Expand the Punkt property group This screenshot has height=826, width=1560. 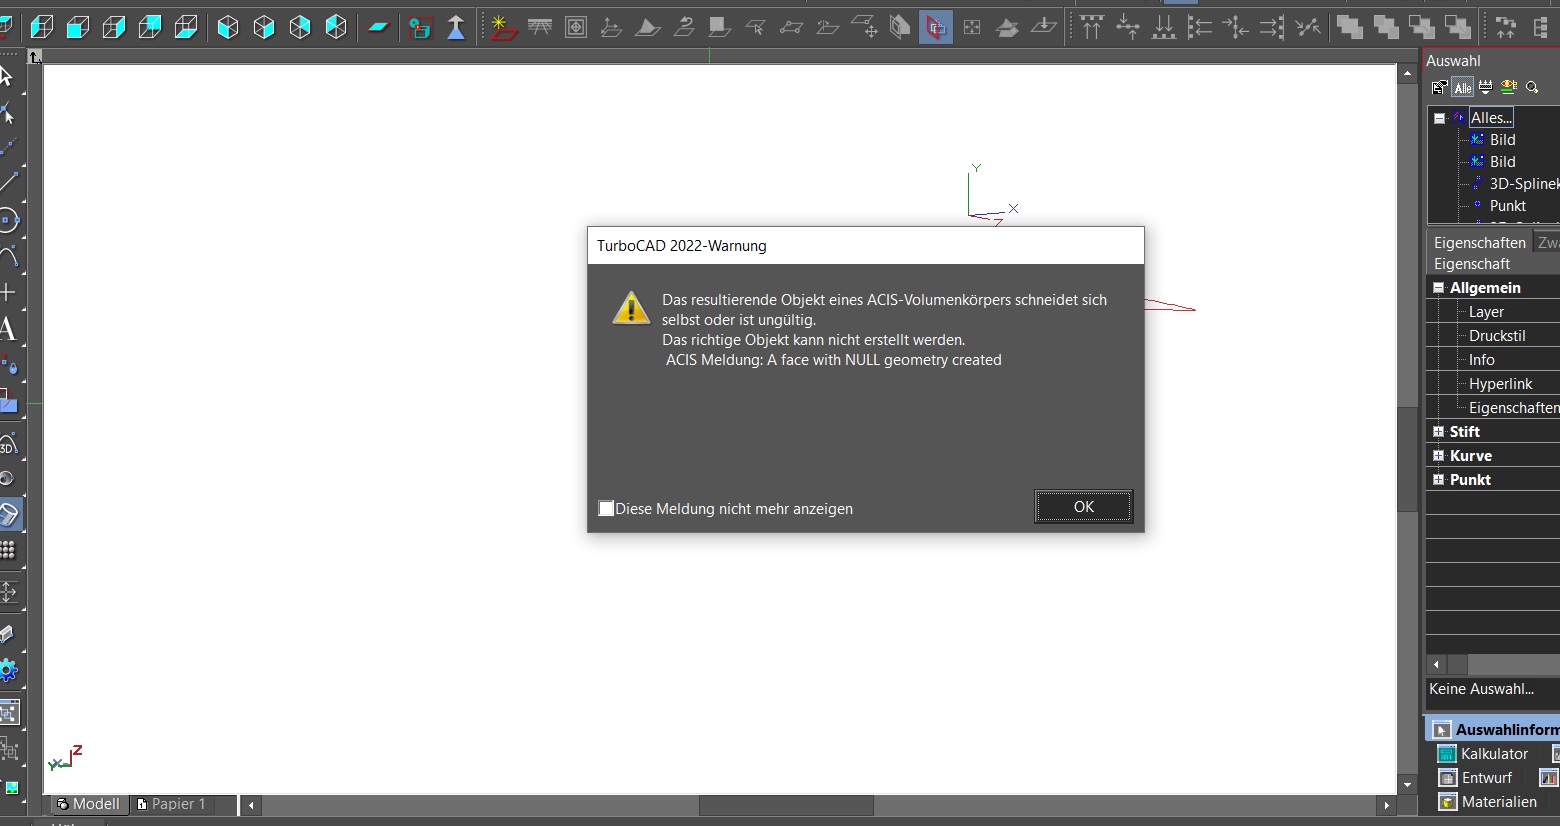tap(1438, 480)
